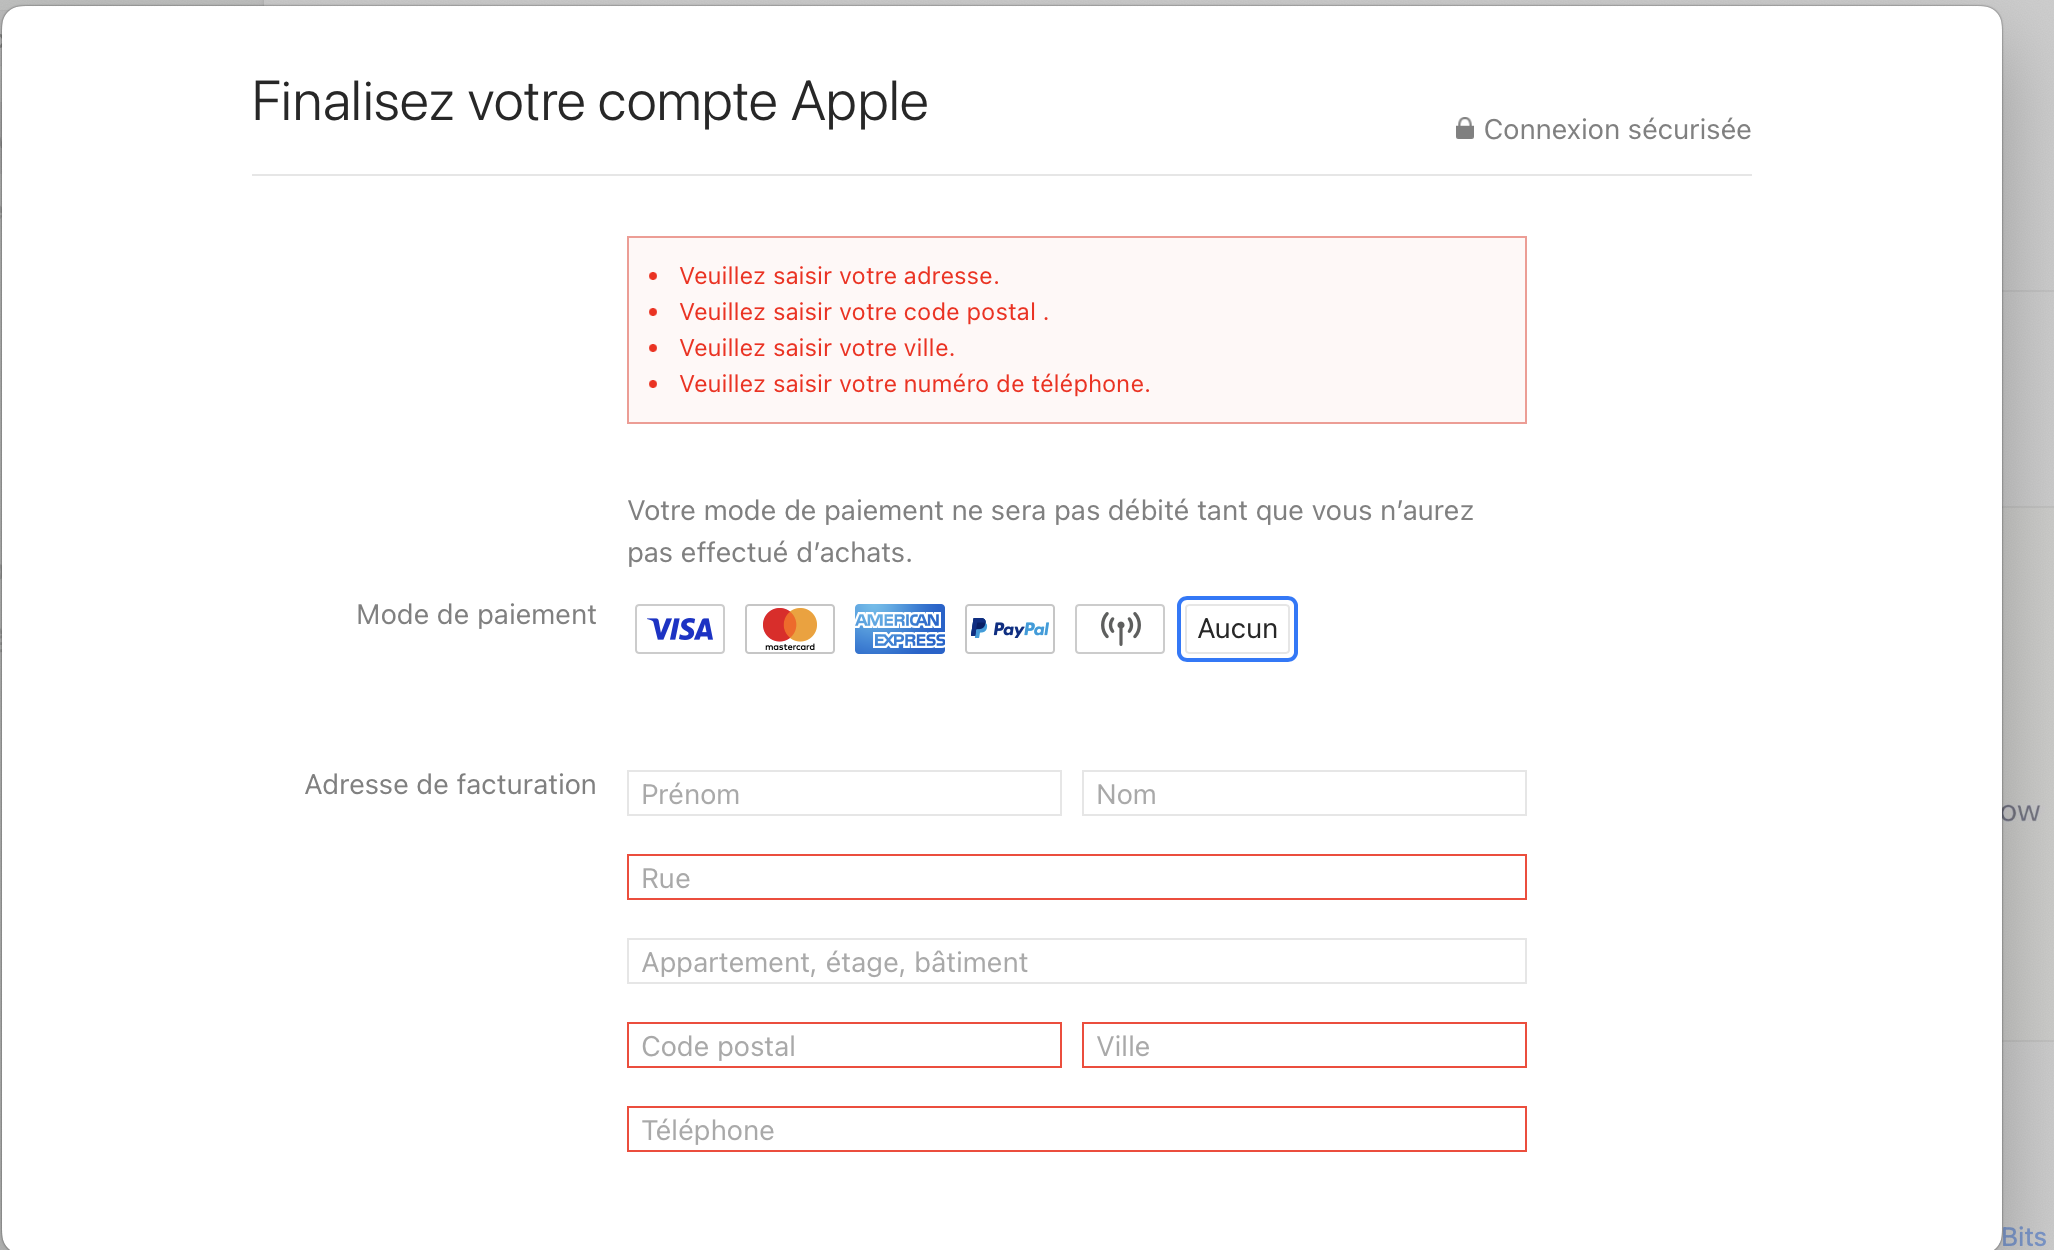Pick the American Express card option
The height and width of the screenshot is (1250, 2054).
(x=900, y=629)
